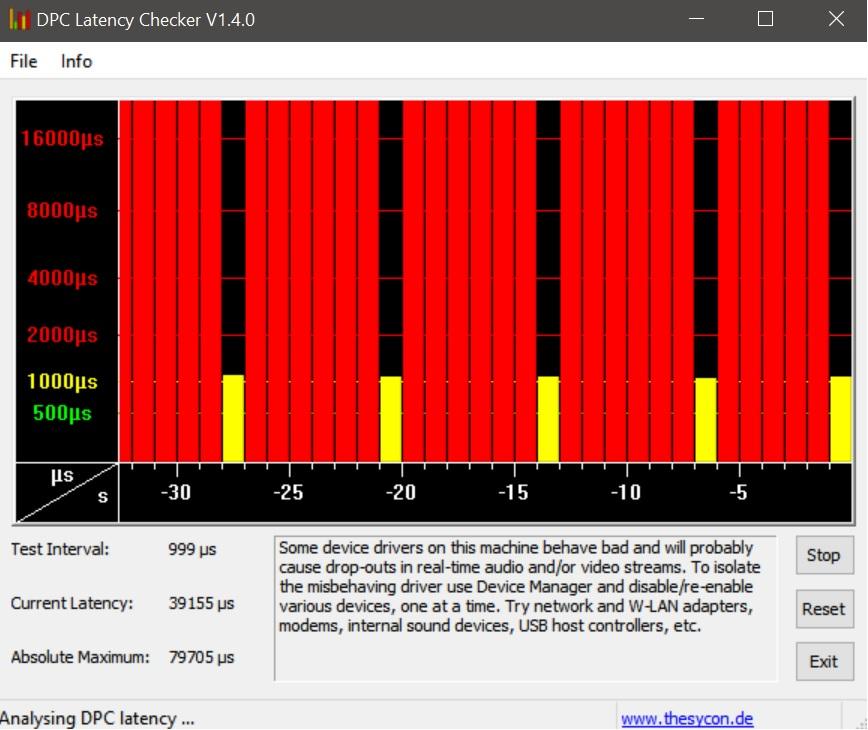Click the Exit button
The image size is (868, 730).
[824, 661]
